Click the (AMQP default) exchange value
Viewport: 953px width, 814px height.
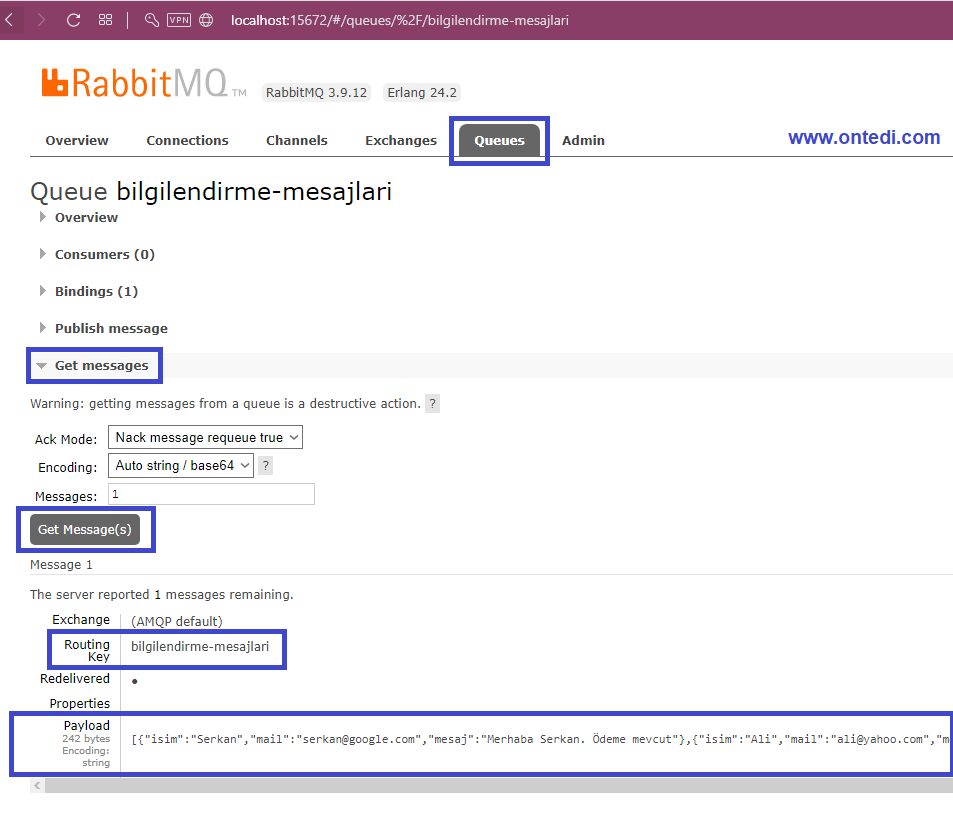coord(177,621)
